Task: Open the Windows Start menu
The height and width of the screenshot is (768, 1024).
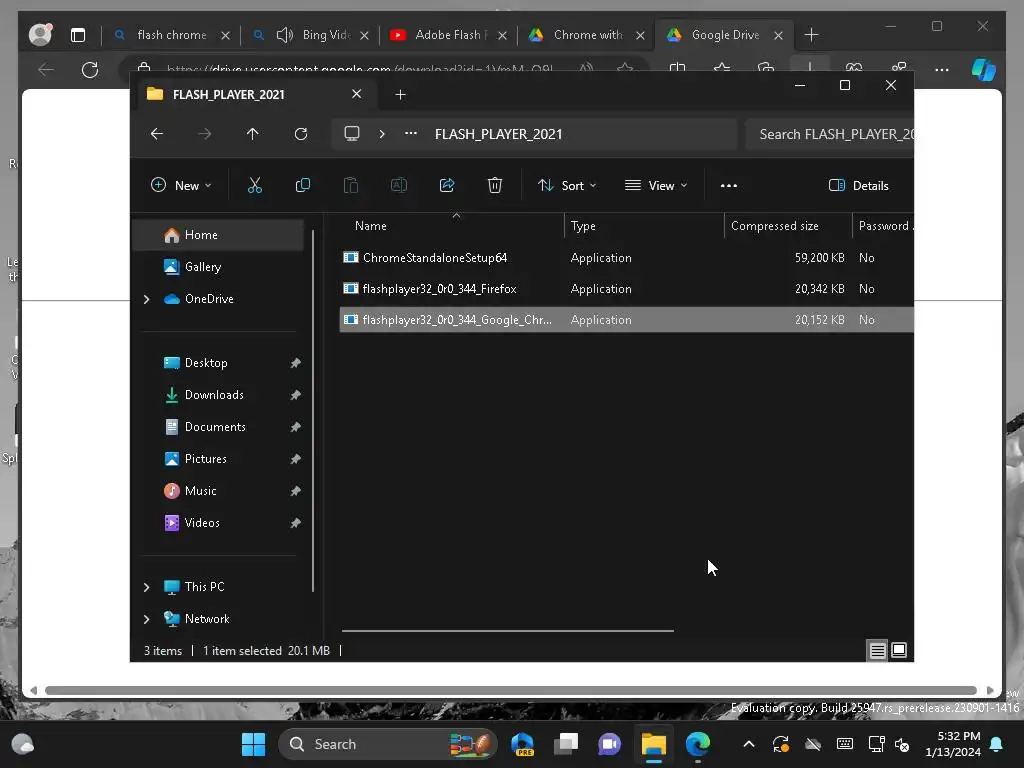Action: click(253, 744)
